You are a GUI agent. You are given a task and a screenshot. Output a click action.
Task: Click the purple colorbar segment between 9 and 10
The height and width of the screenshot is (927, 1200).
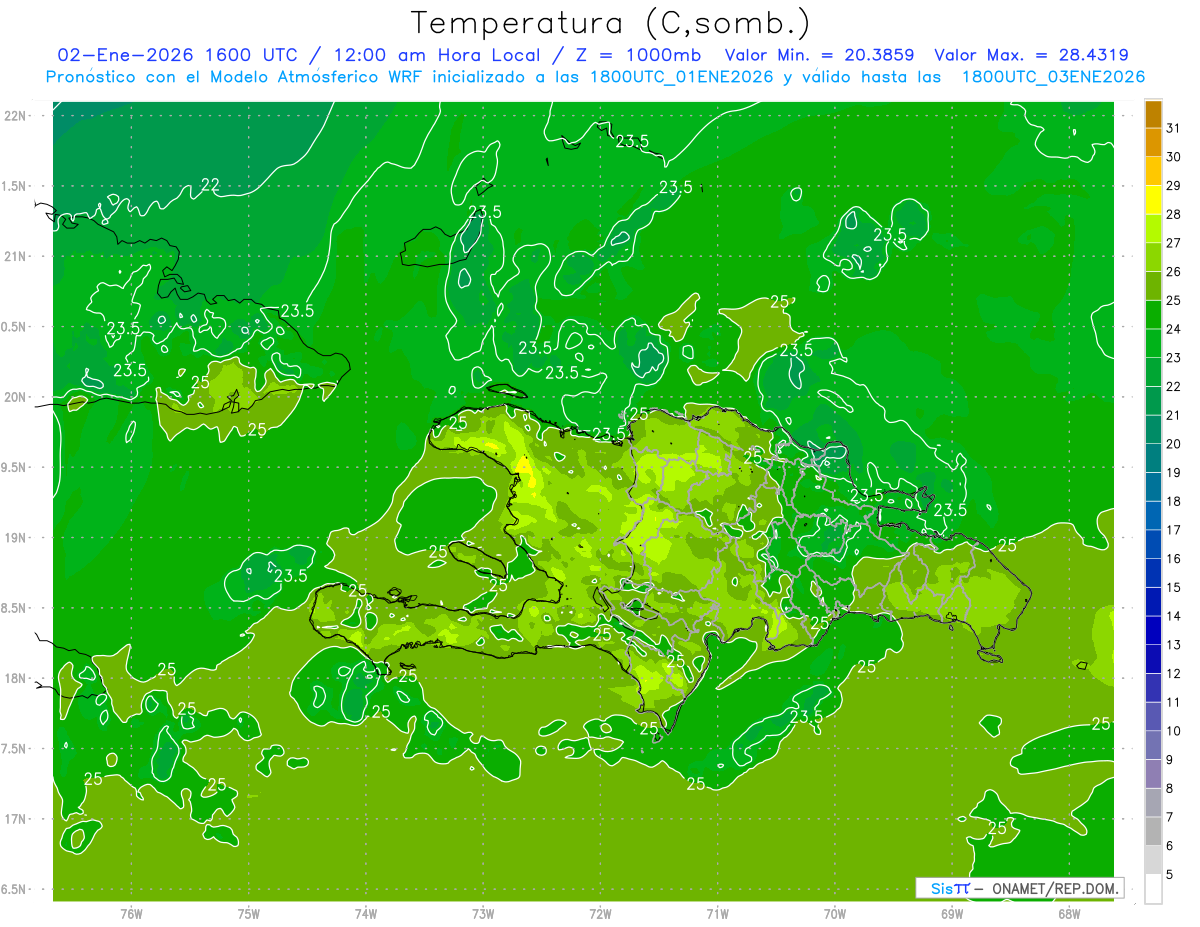click(x=1153, y=746)
